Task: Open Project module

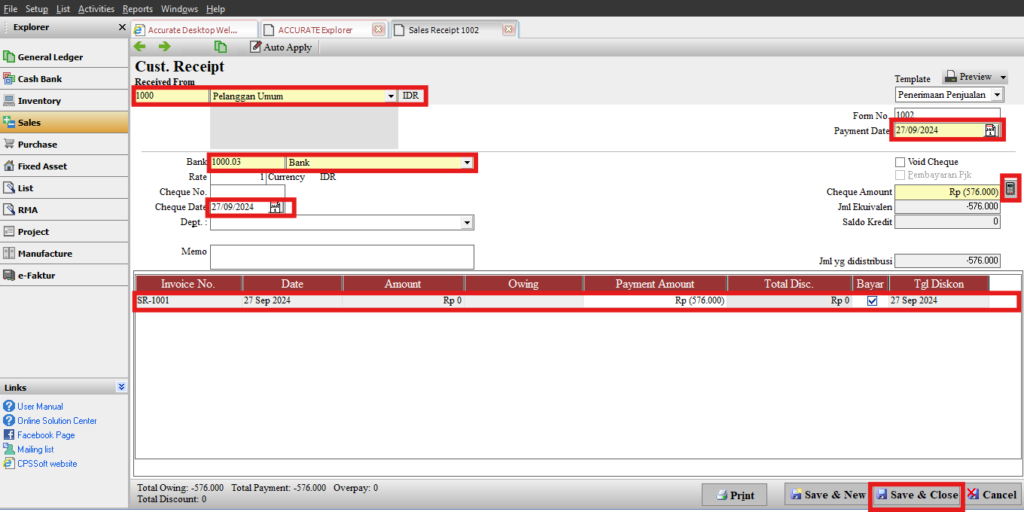Action: (x=64, y=232)
